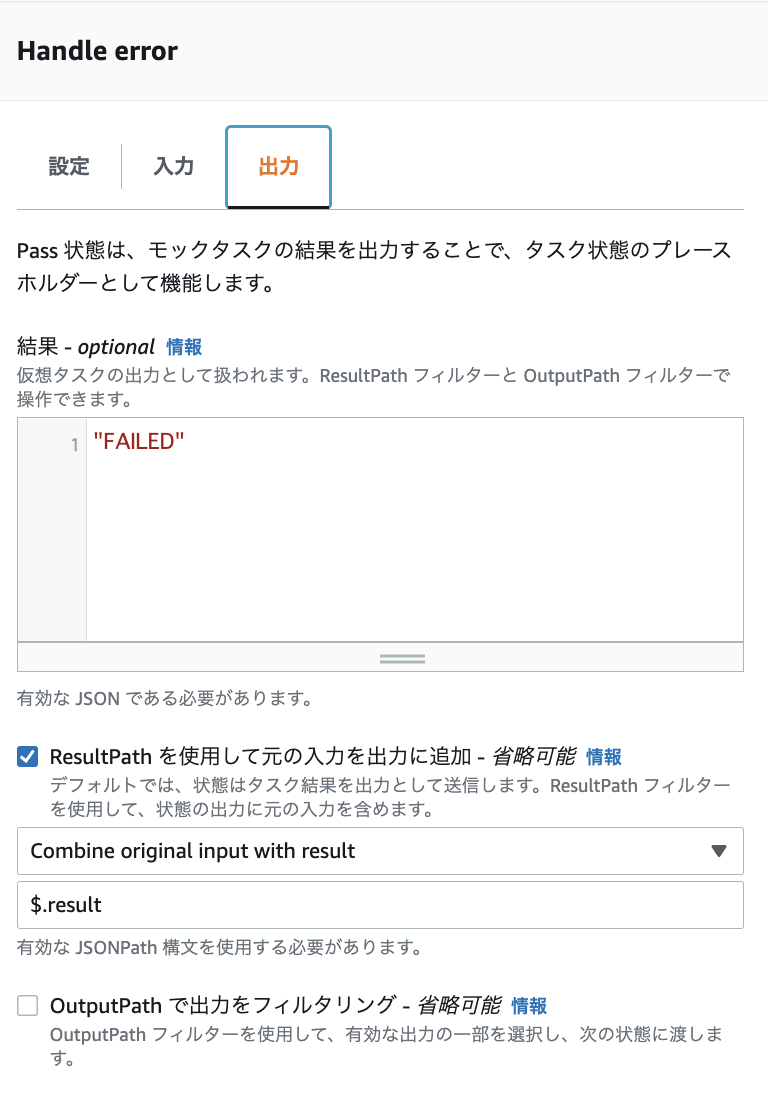Screen dimensions: 768x1094
Task: Check OutputPath filtering via its label text
Action: [x=230, y=1006]
